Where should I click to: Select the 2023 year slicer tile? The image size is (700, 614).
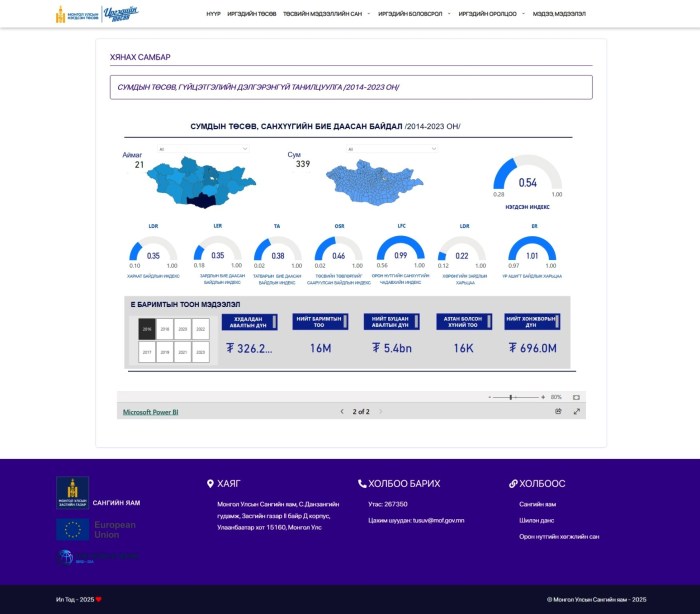tap(200, 352)
